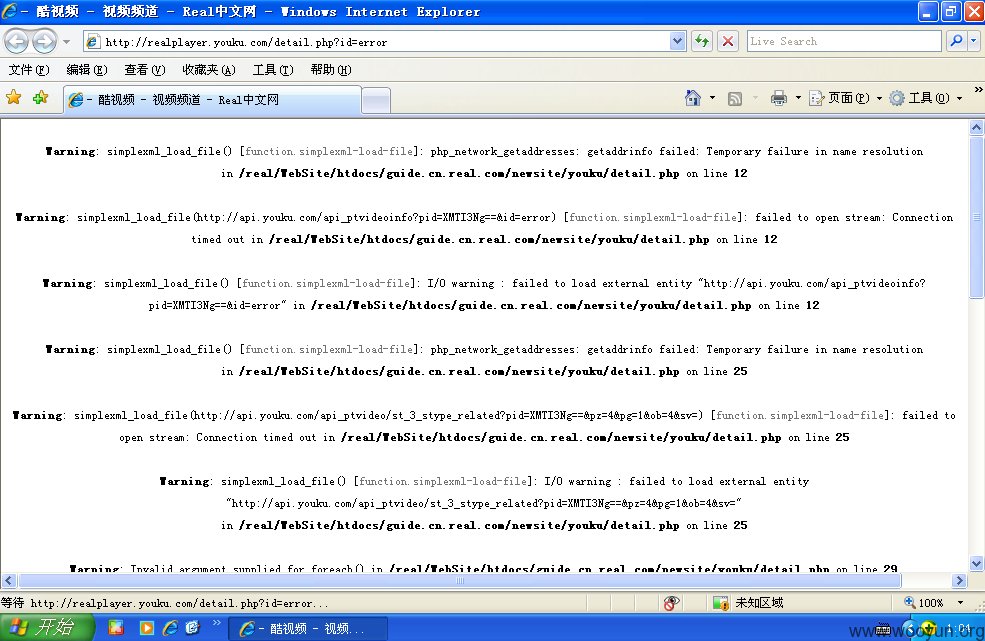985x641 pixels.
Task: Click first quick launch colorful square icon
Action: click(116, 628)
